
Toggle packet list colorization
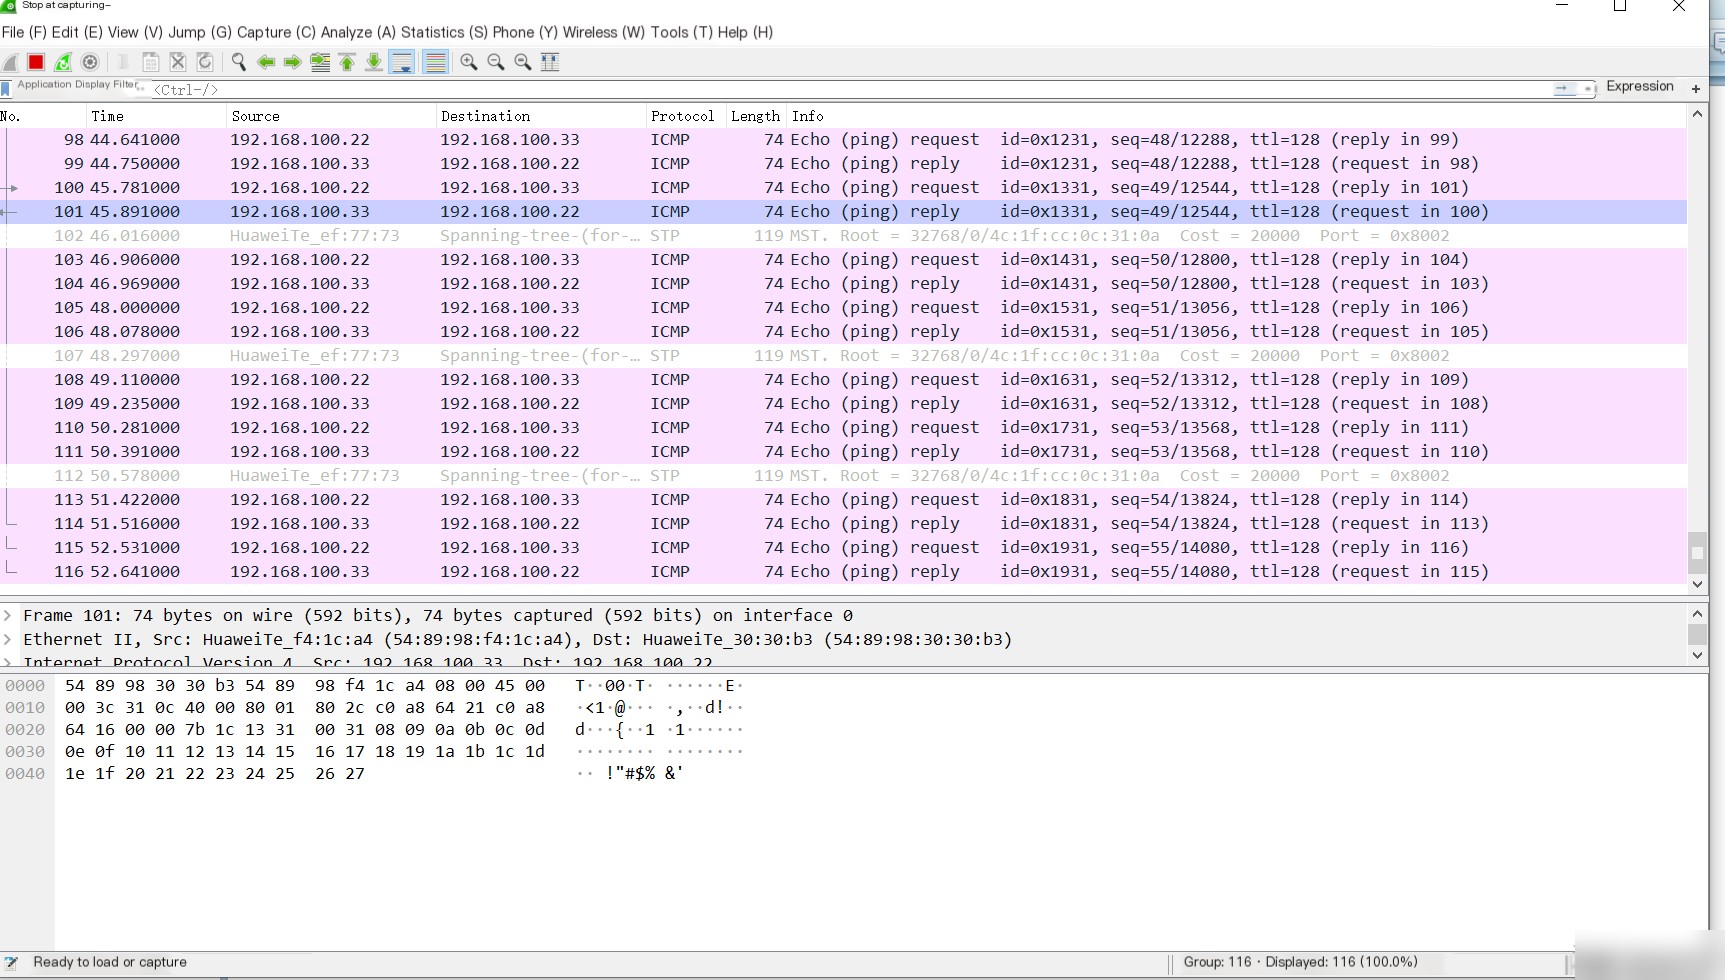[436, 62]
